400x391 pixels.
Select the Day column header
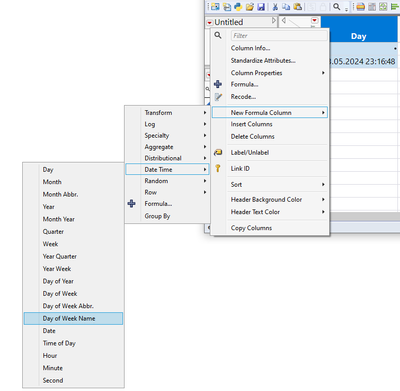pos(359,36)
